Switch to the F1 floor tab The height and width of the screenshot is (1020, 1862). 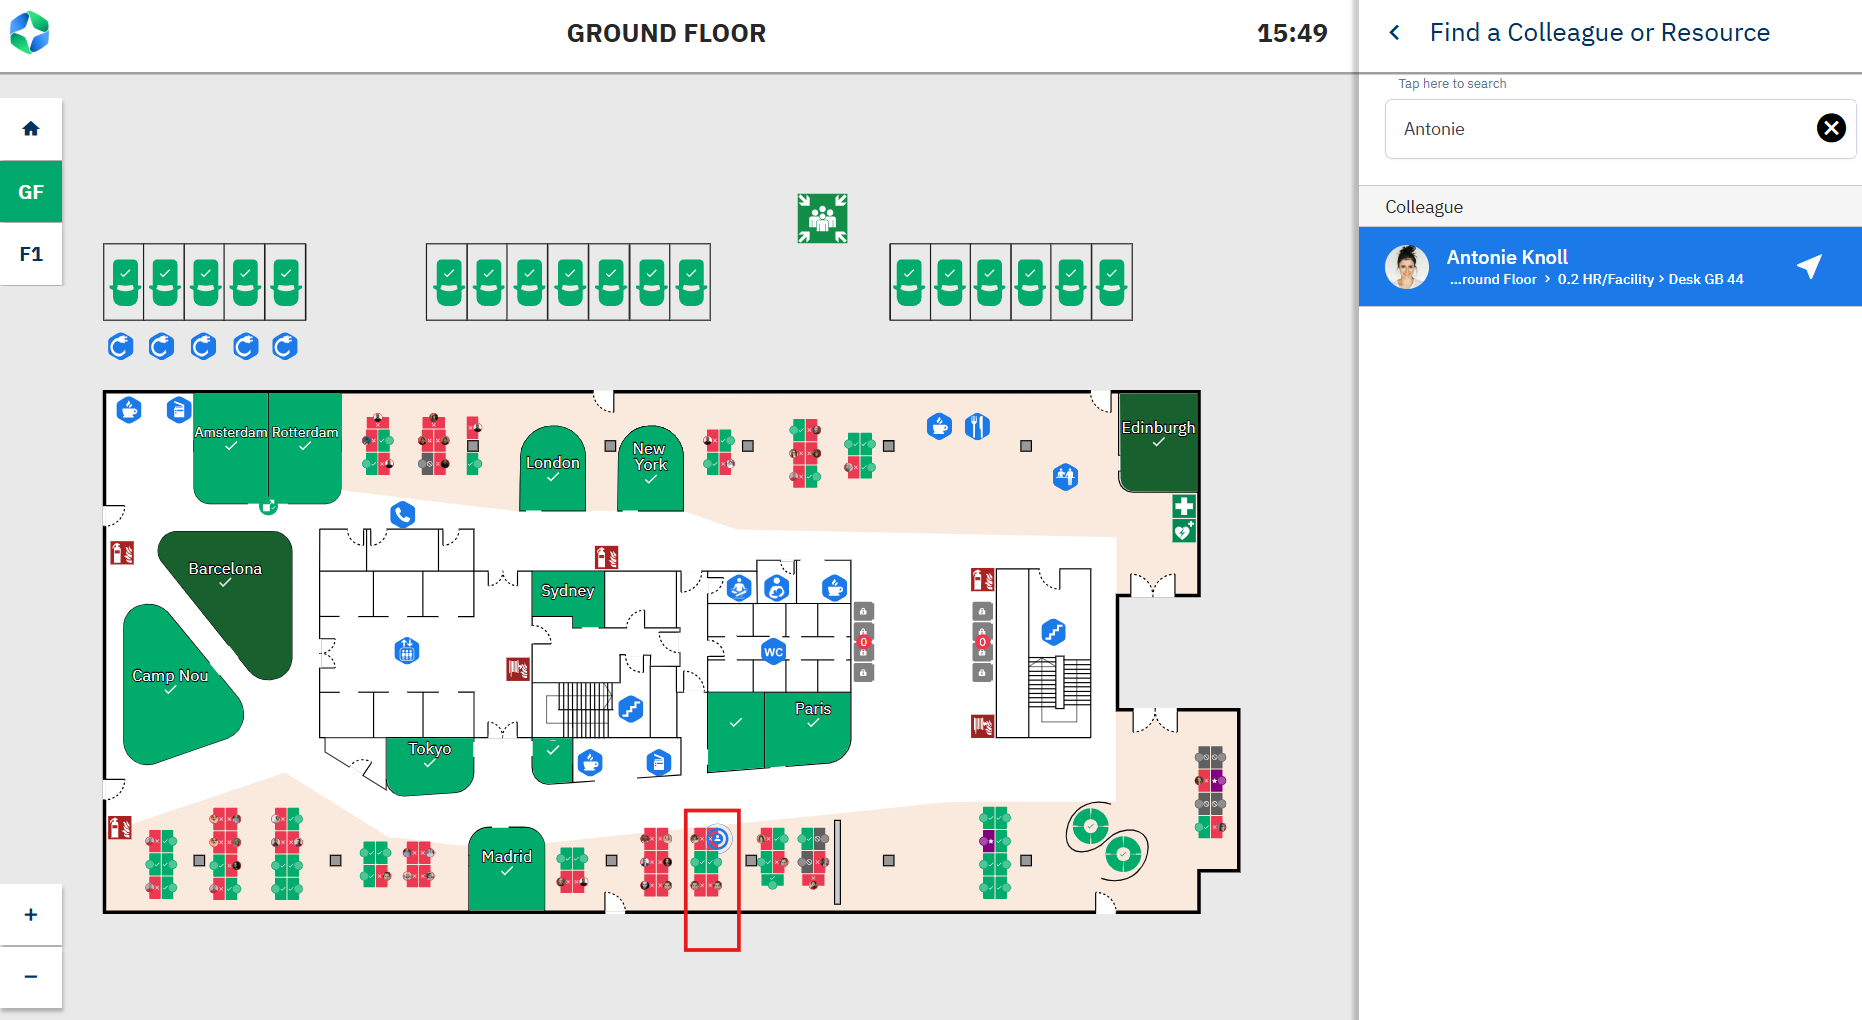pyautogui.click(x=31, y=254)
